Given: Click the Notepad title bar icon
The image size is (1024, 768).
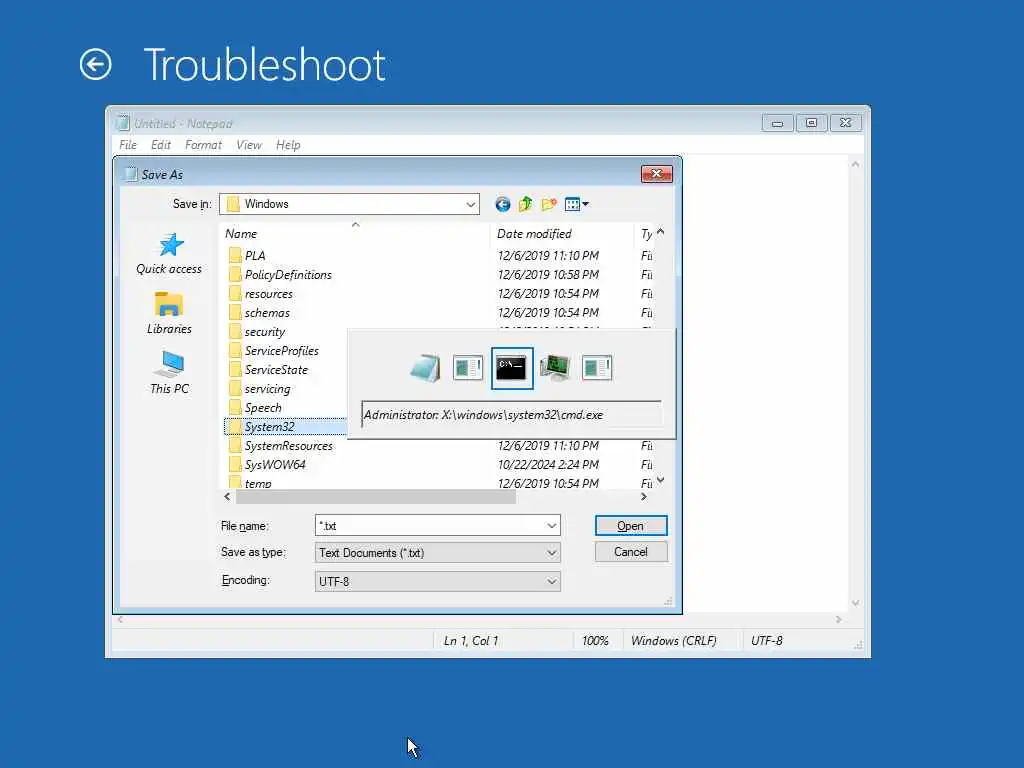Looking at the screenshot, I should tap(122, 123).
